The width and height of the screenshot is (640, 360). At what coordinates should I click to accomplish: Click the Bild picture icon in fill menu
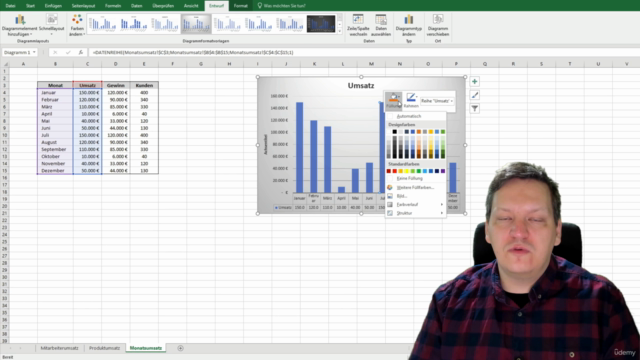click(x=390, y=196)
